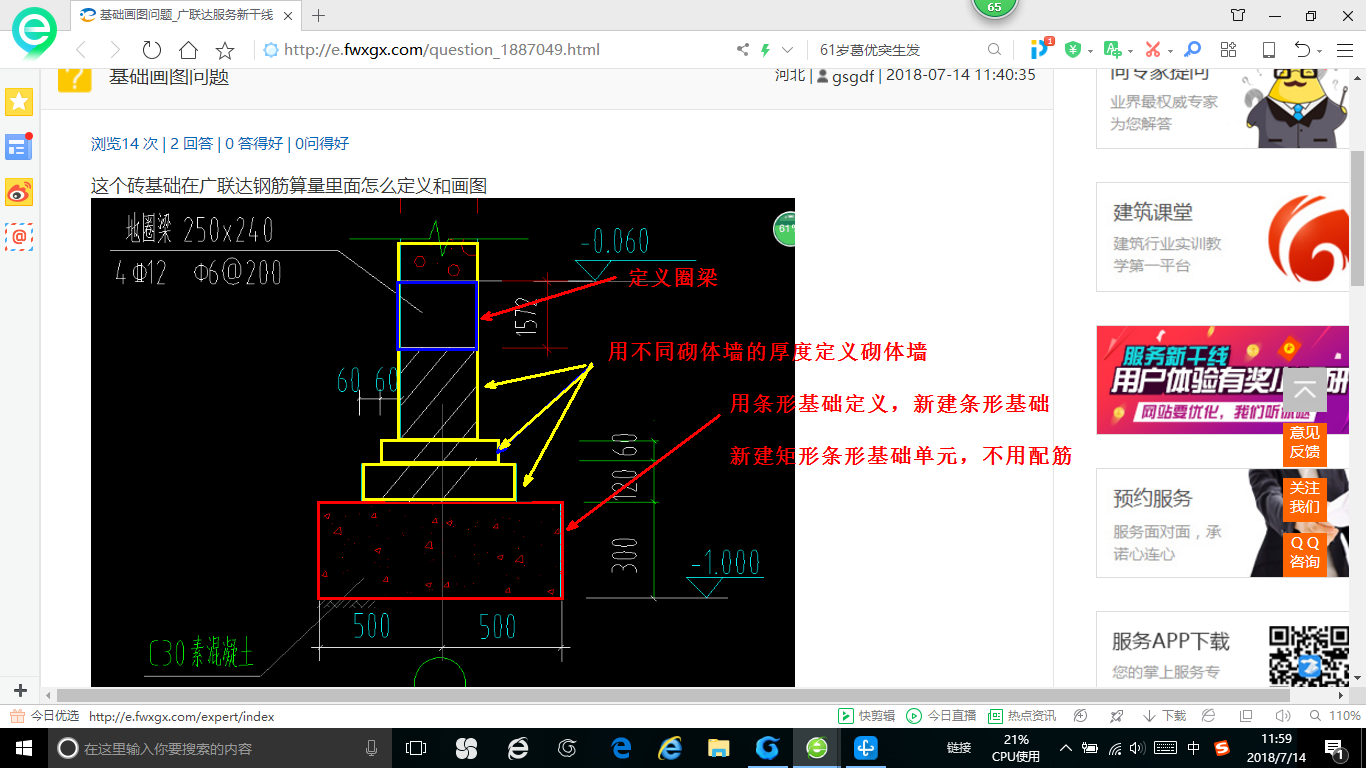Expand the green shield dropdown arrow
This screenshot has width=1366, height=768.
[x=1089, y=51]
